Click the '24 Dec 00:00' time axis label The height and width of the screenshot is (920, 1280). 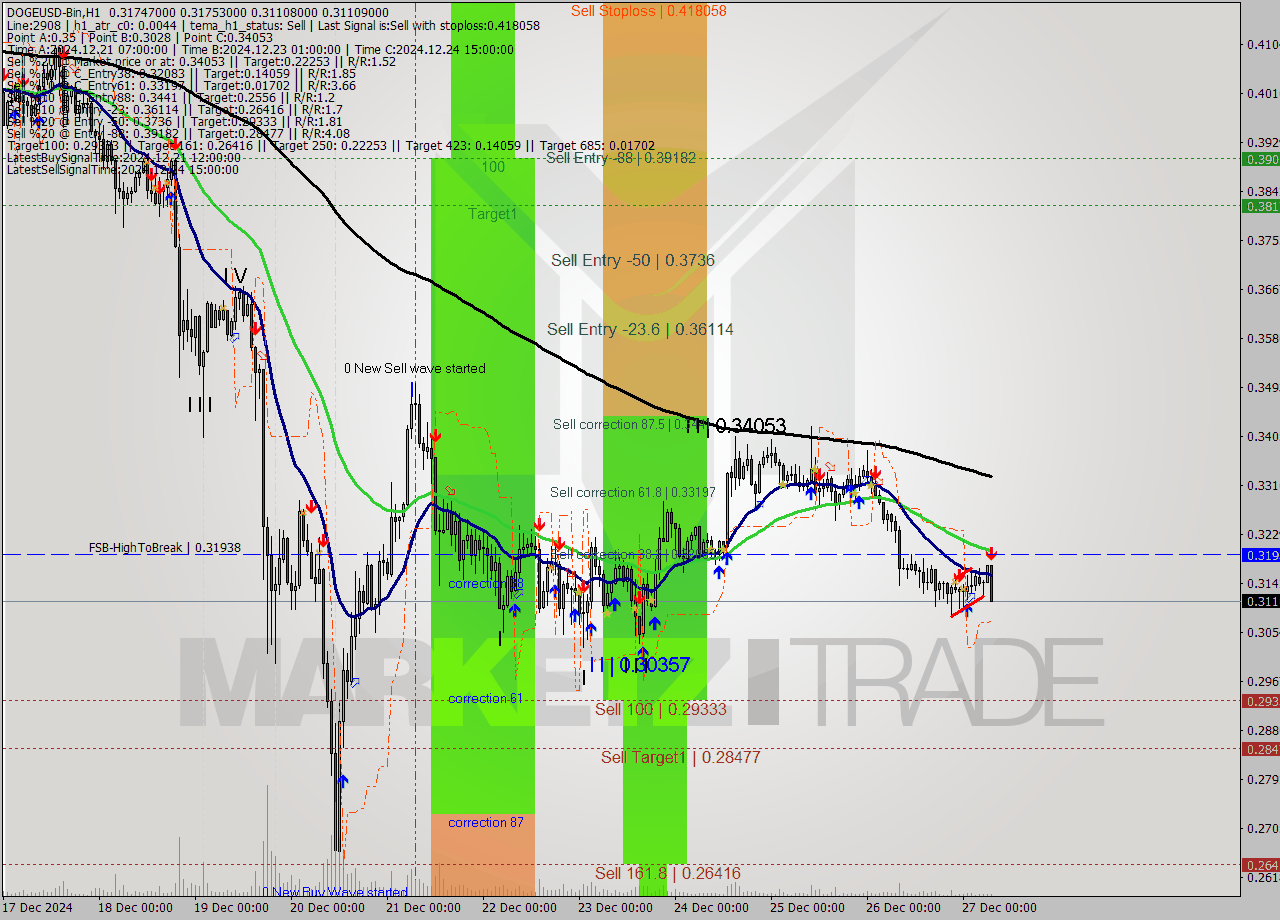[x=710, y=908]
